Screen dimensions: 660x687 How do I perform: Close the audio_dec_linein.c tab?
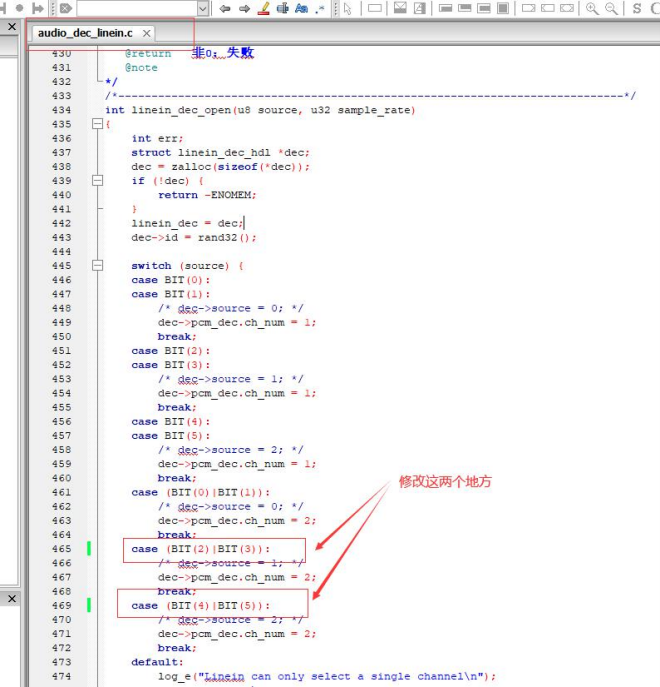click(x=147, y=33)
